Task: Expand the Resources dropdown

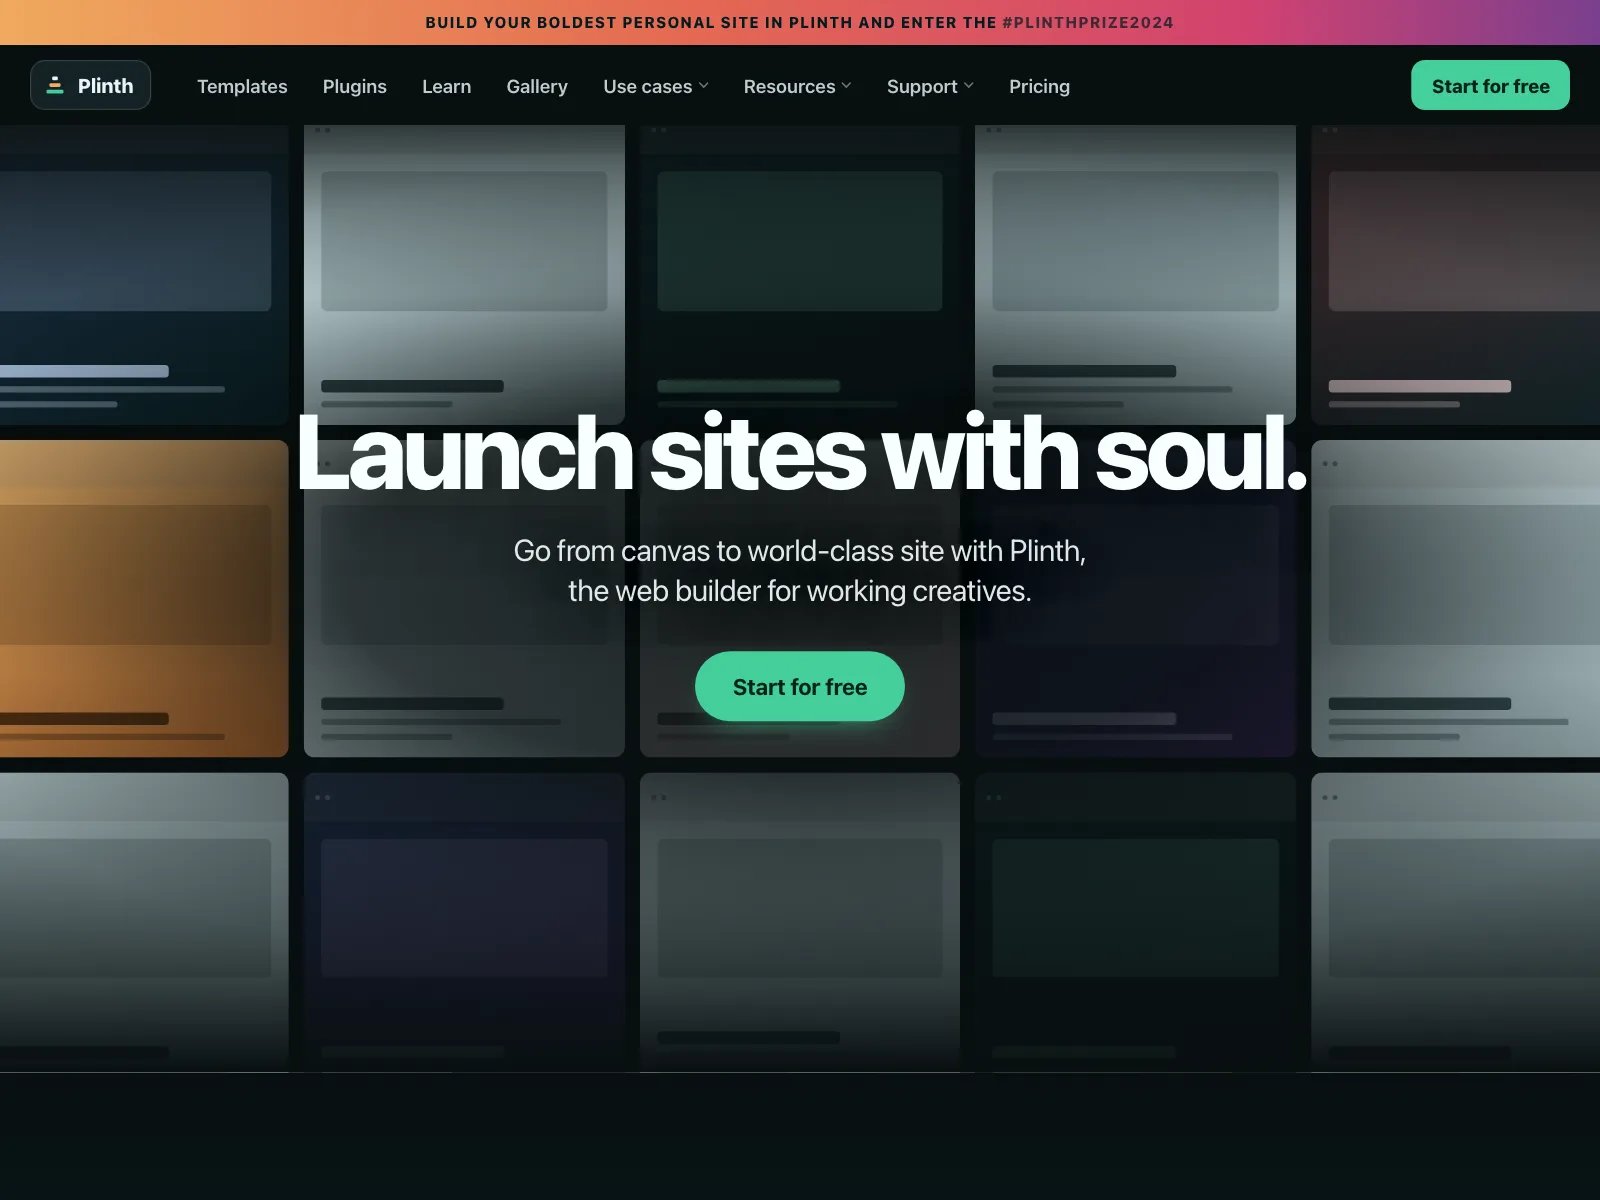Action: click(x=797, y=86)
